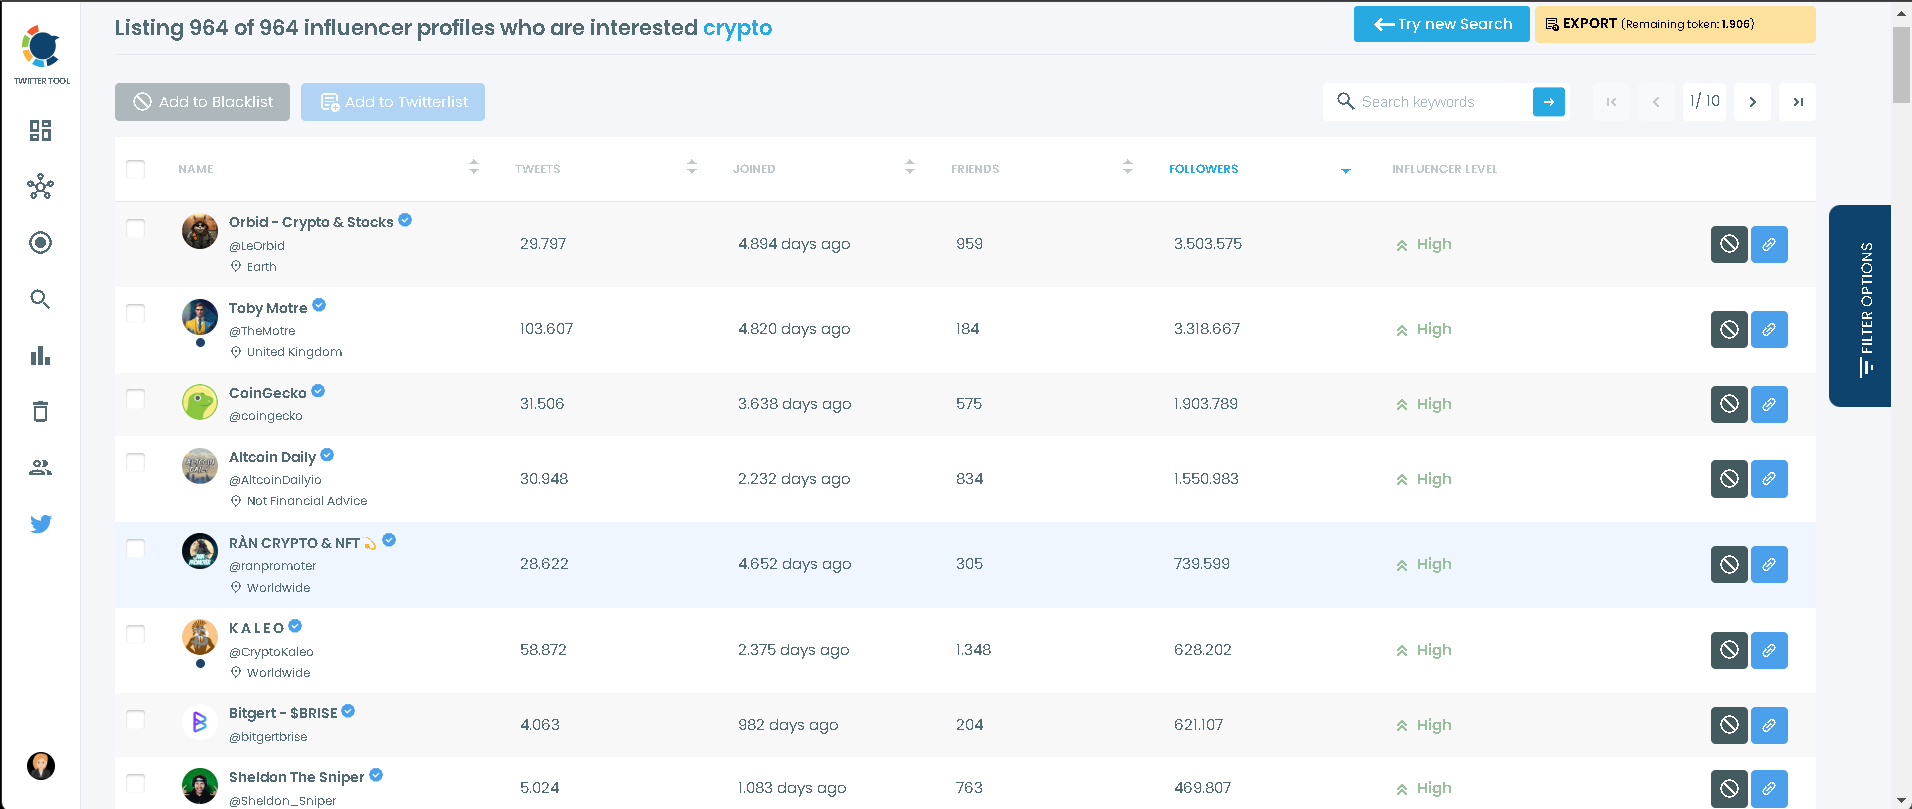Check the KALEO row checkbox
Image resolution: width=1912 pixels, height=809 pixels.
coord(136,634)
